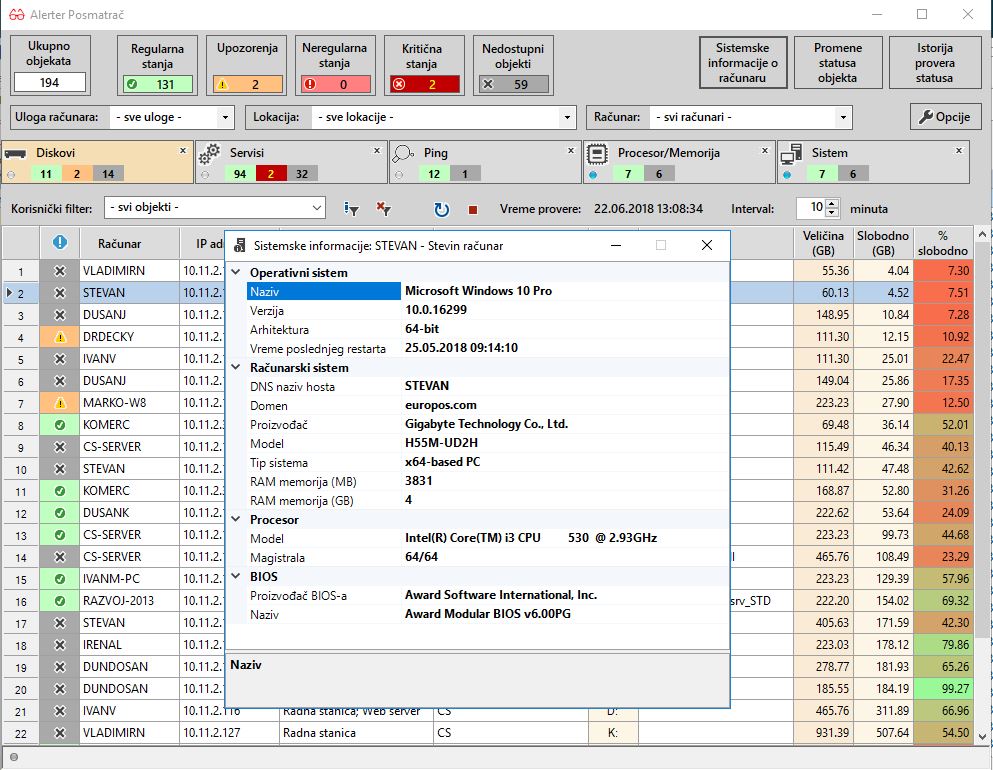Collapse the Operativni sistem section
This screenshot has height=770, width=993.
236,272
